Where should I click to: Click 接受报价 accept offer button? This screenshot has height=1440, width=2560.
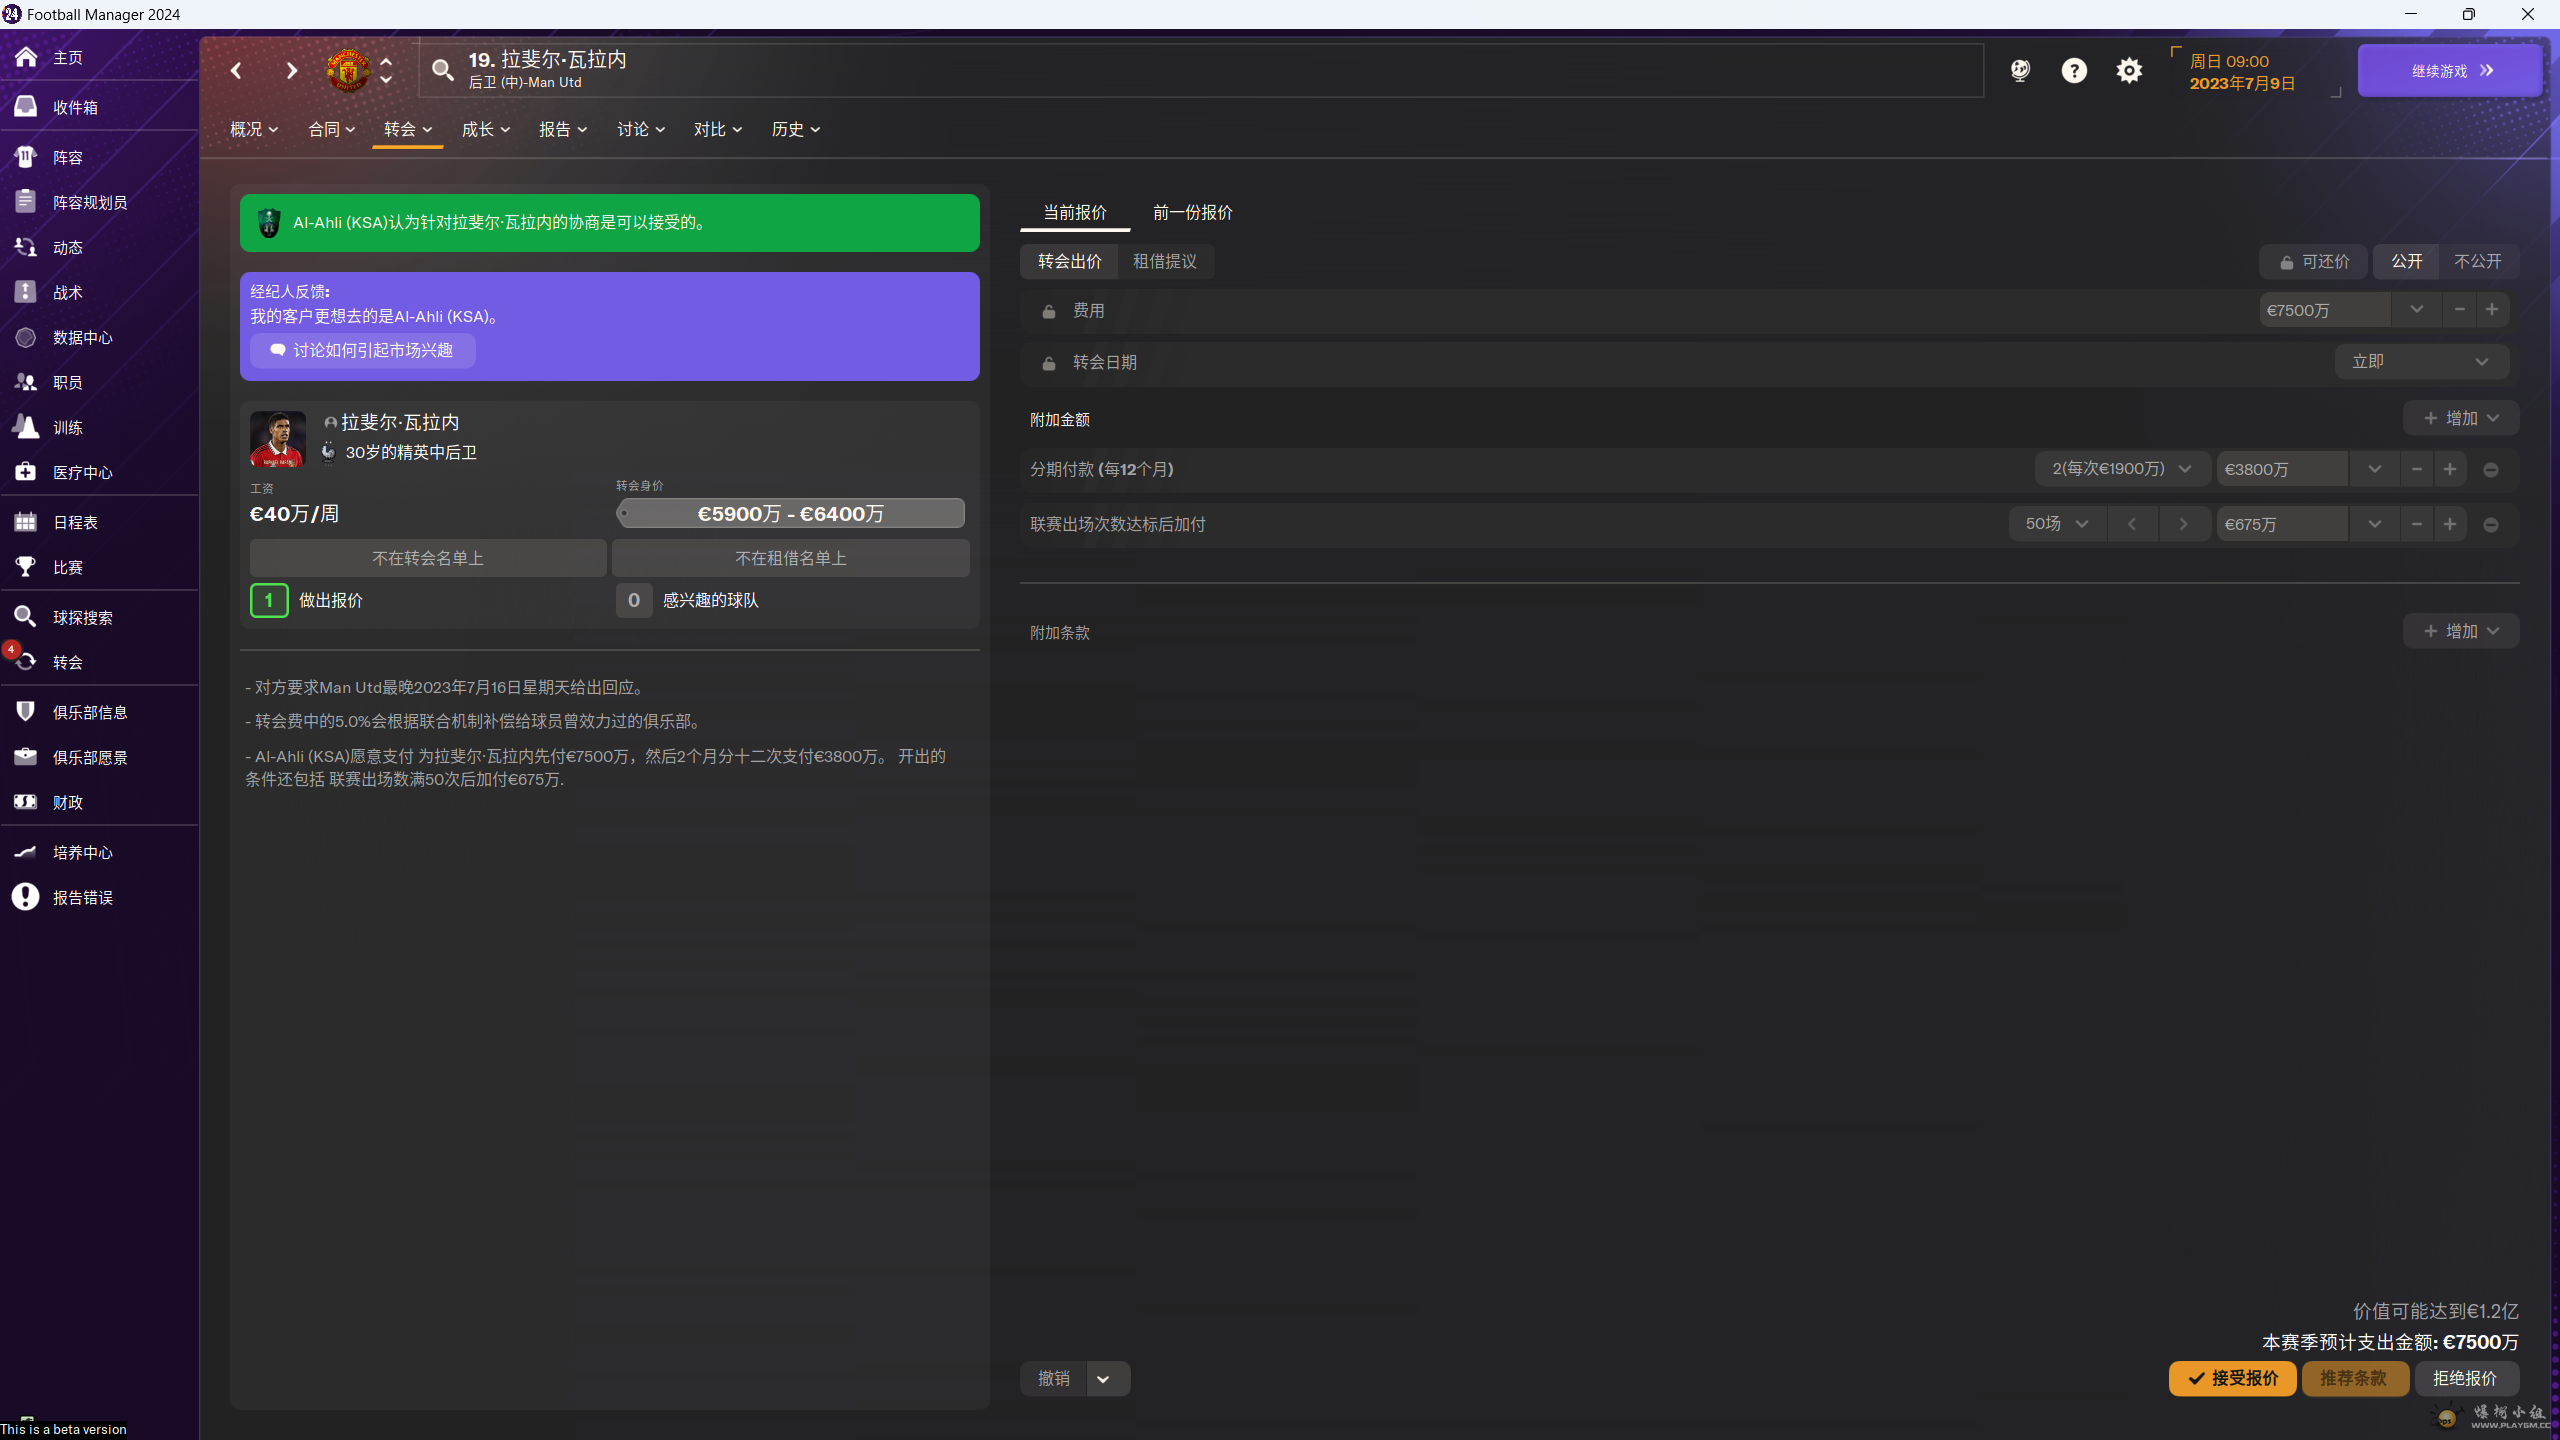[2232, 1378]
